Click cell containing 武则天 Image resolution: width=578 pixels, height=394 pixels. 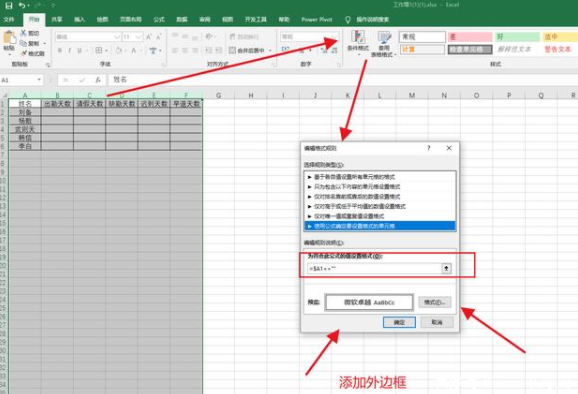(25, 129)
